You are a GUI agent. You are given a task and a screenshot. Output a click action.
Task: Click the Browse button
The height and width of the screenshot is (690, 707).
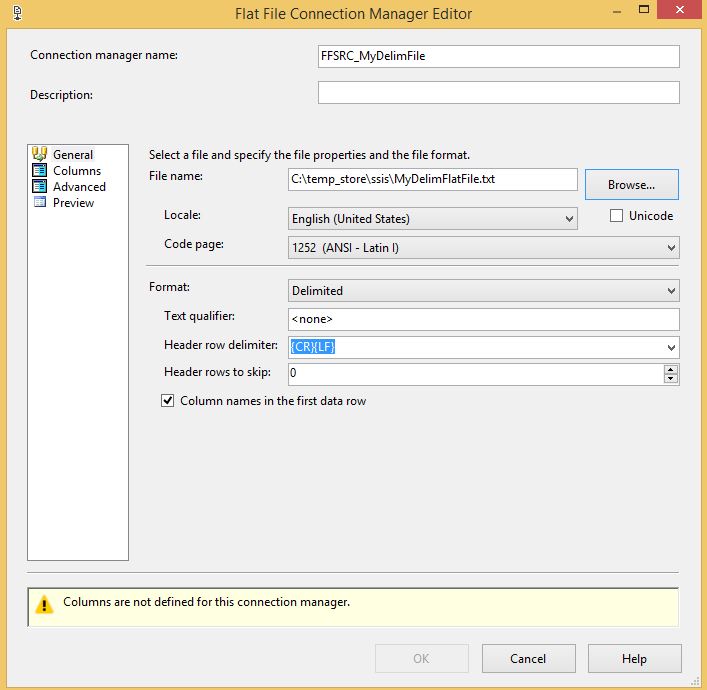pos(632,185)
